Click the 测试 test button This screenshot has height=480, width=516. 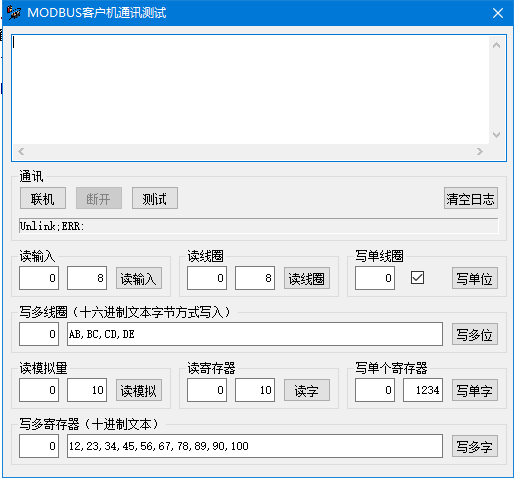click(x=155, y=198)
